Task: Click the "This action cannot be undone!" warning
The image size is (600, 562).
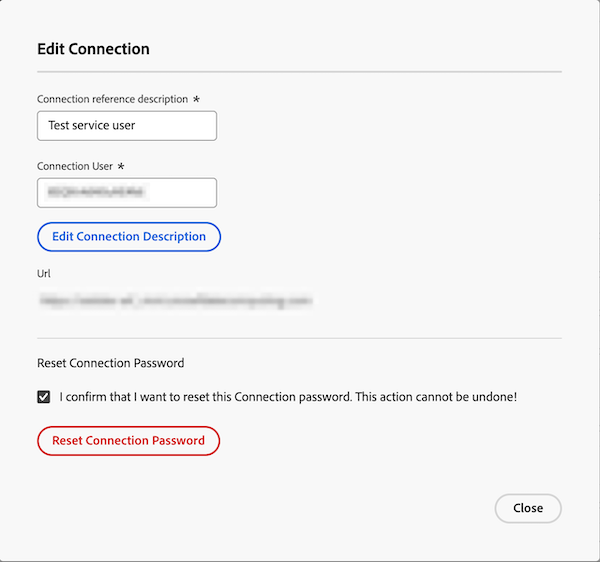Action: (x=435, y=397)
